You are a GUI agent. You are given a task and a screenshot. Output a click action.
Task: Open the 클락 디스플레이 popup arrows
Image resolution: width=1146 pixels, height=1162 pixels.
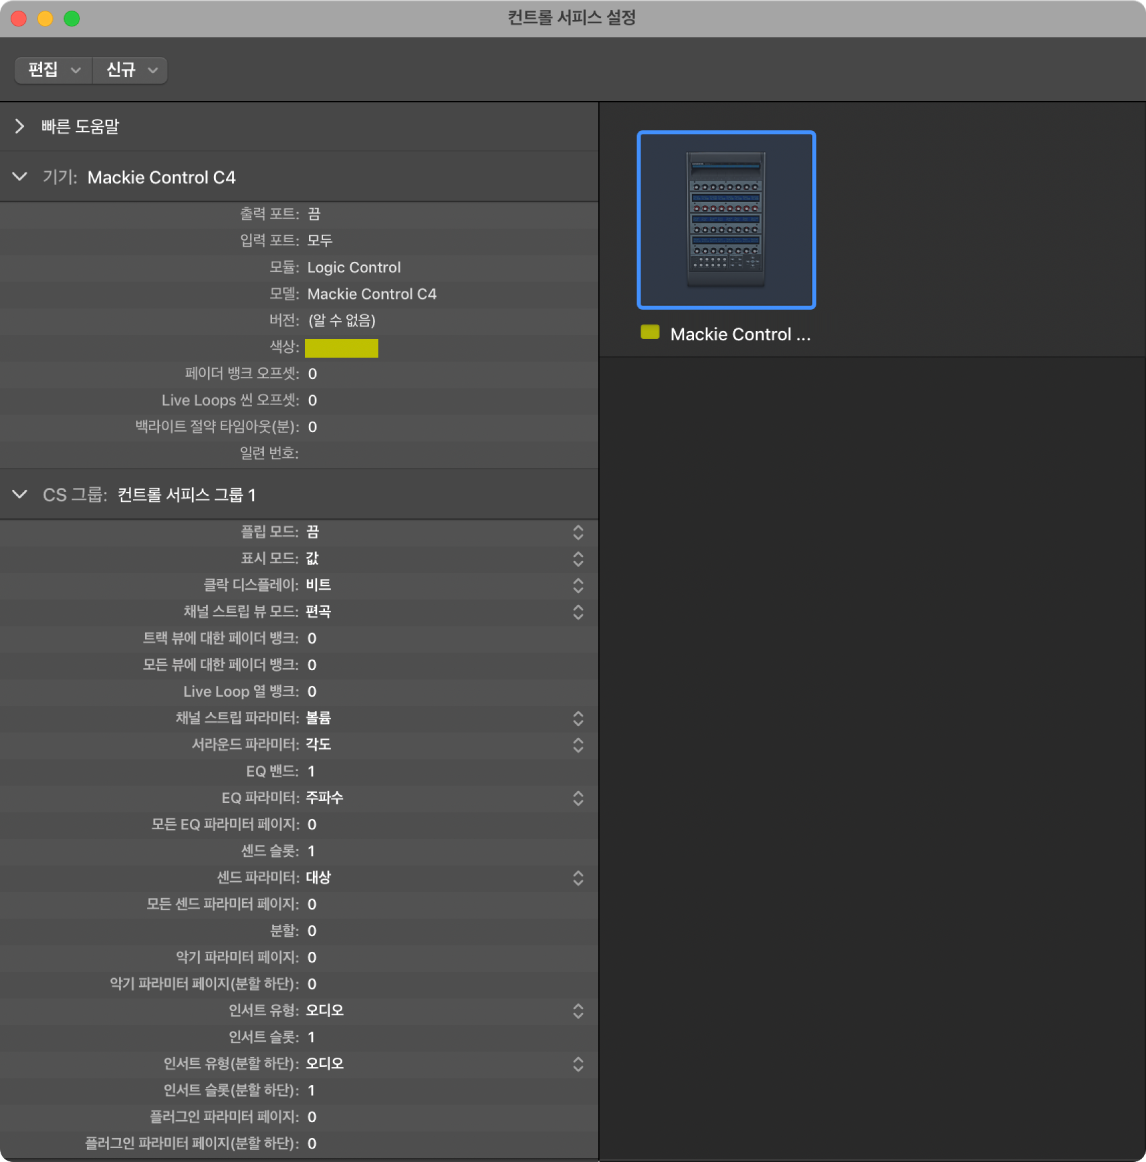click(578, 585)
